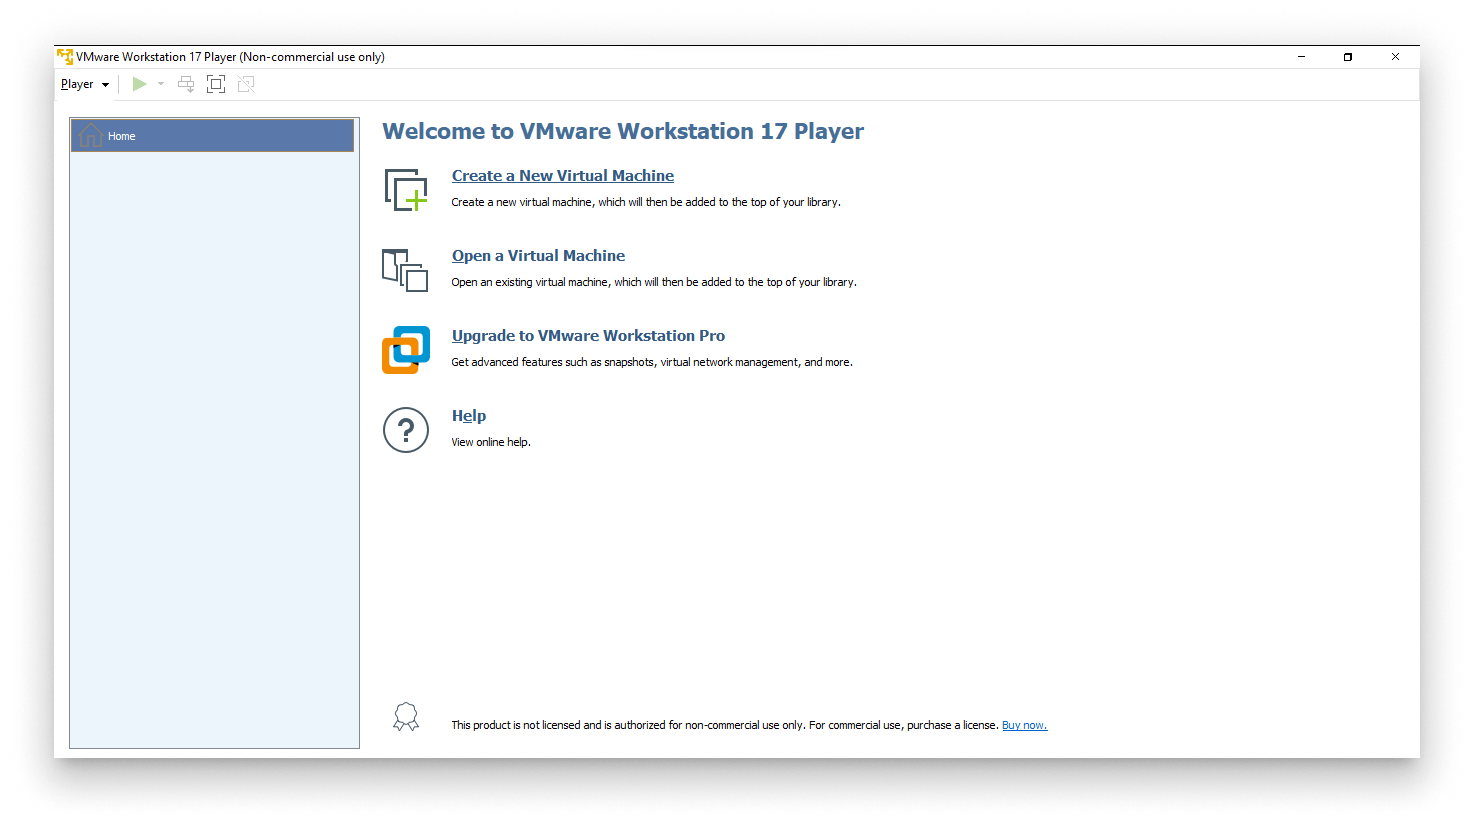Click the Help link heading
1474x823 pixels.
pyautogui.click(x=468, y=415)
